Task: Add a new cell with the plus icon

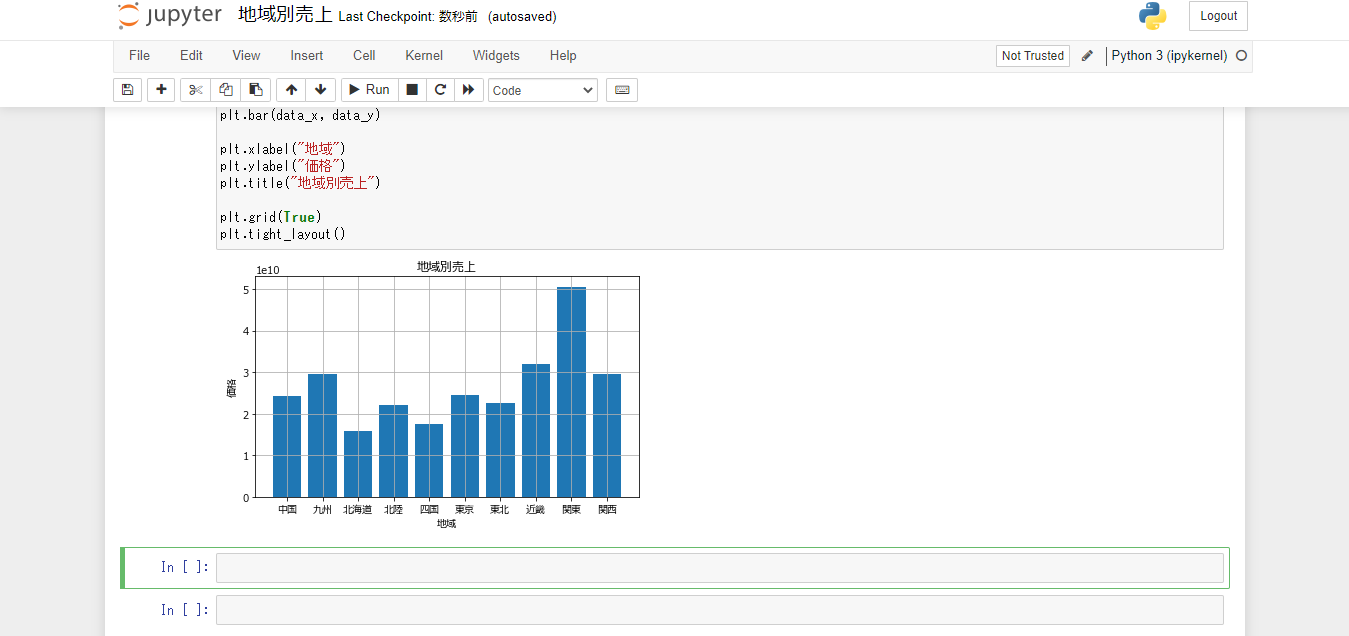Action: (x=160, y=89)
